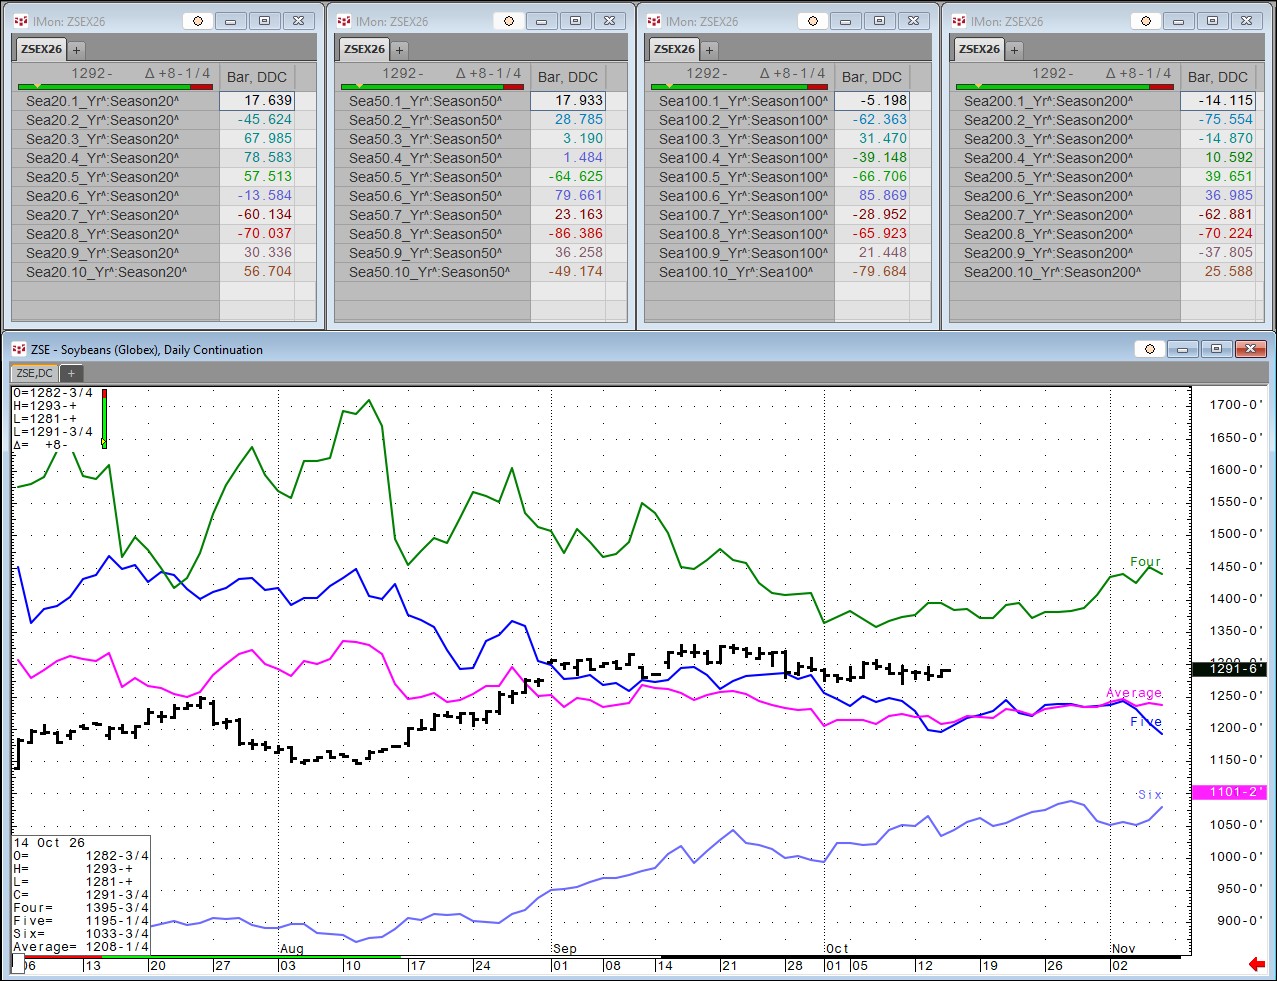Click the green Four curve label on chart
1277x981 pixels.
[1145, 562]
